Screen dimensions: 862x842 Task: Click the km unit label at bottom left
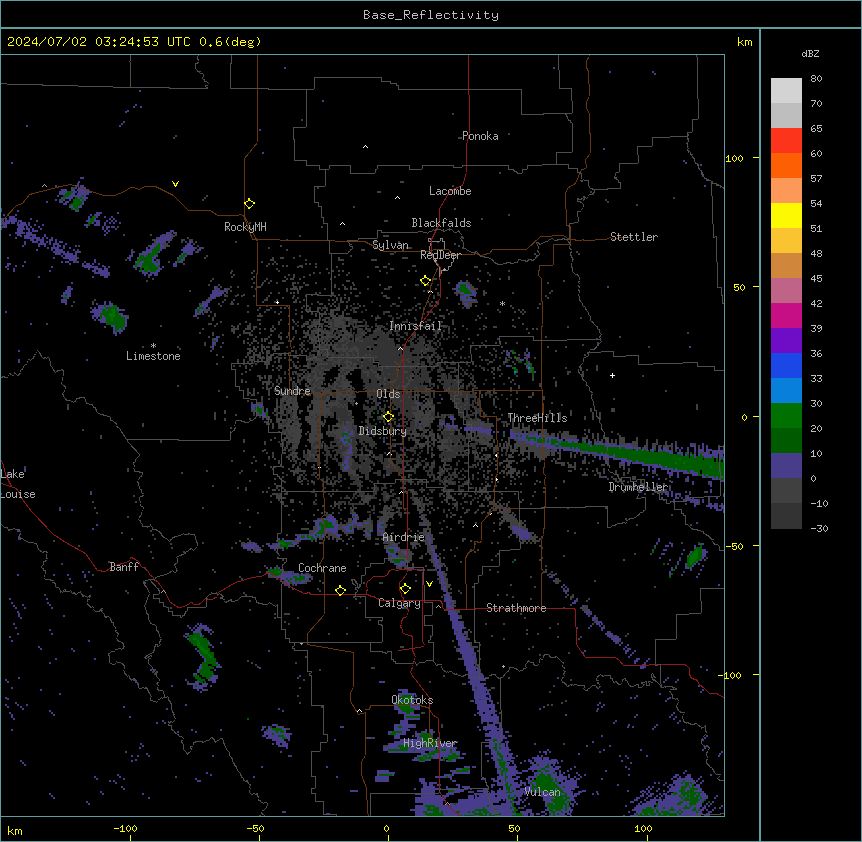click(x=14, y=830)
